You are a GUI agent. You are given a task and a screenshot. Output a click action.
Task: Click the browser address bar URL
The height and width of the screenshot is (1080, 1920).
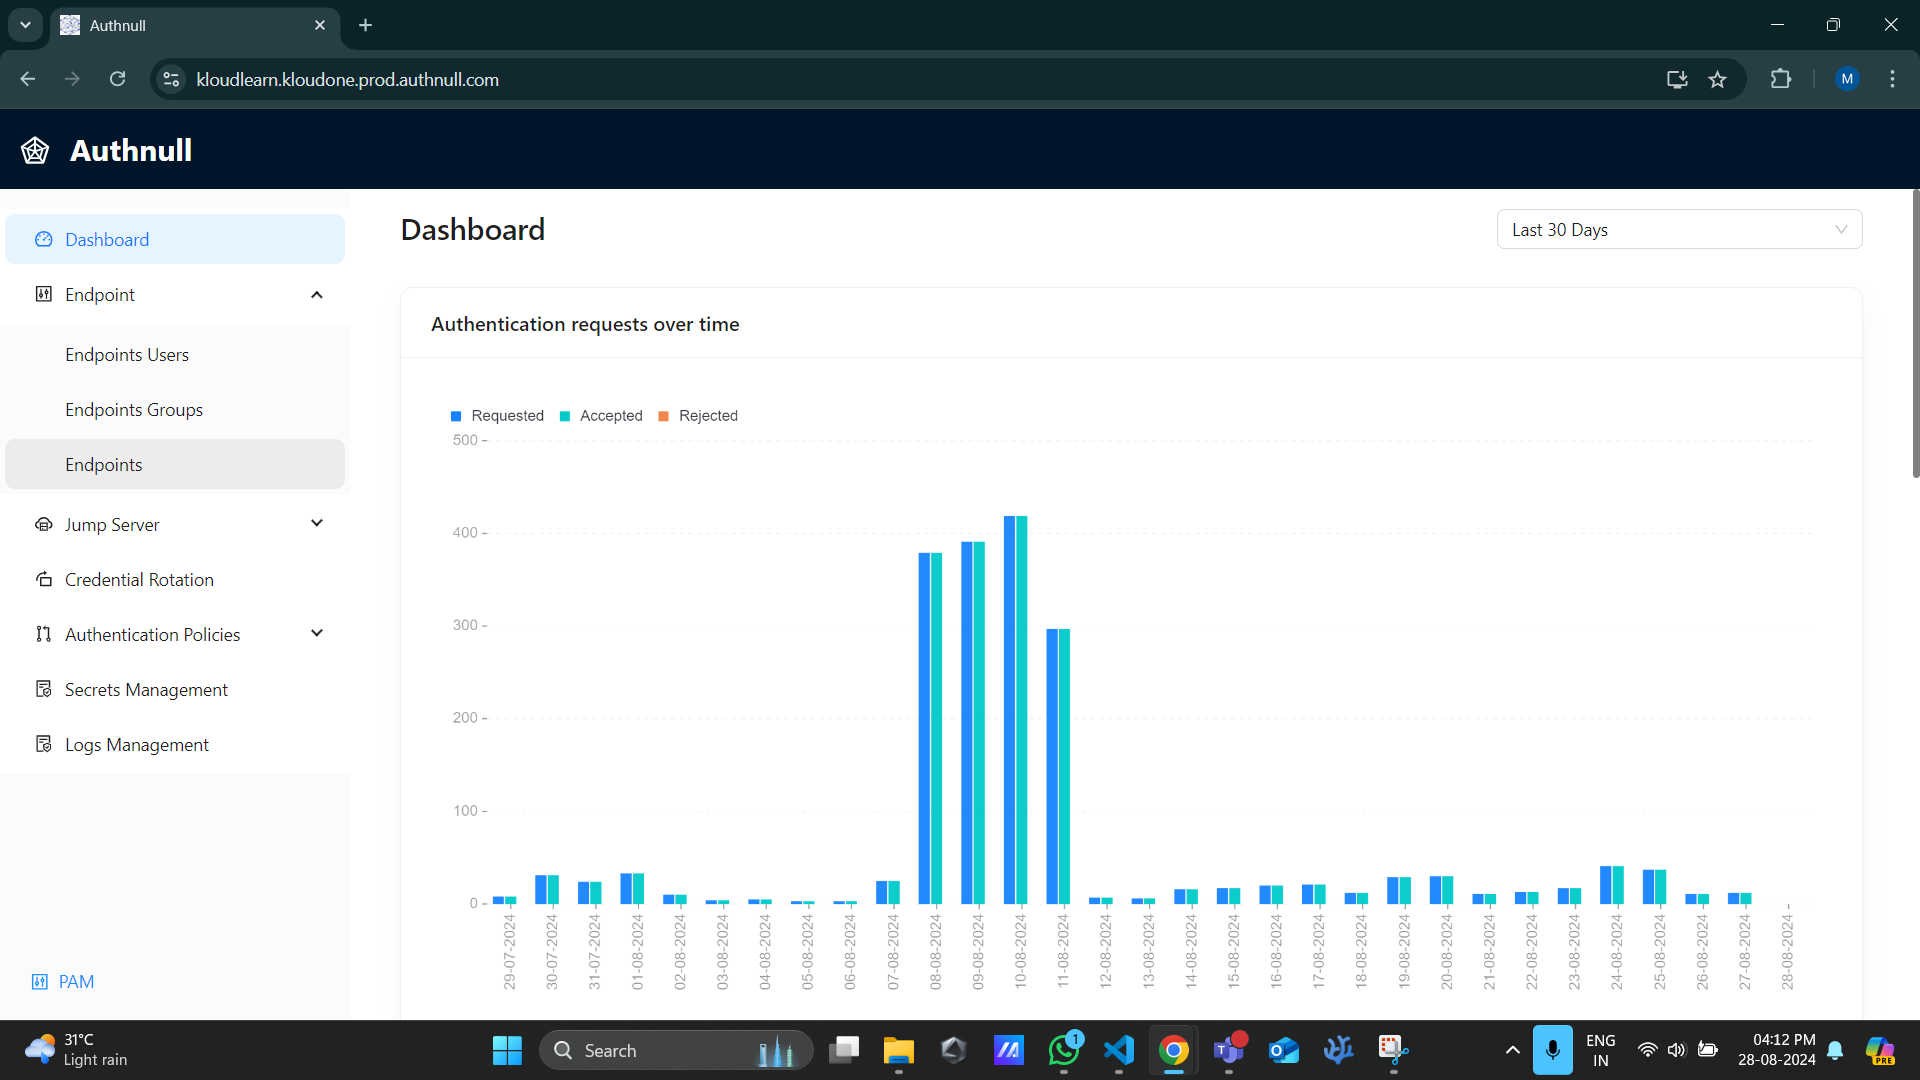pyautogui.click(x=347, y=80)
